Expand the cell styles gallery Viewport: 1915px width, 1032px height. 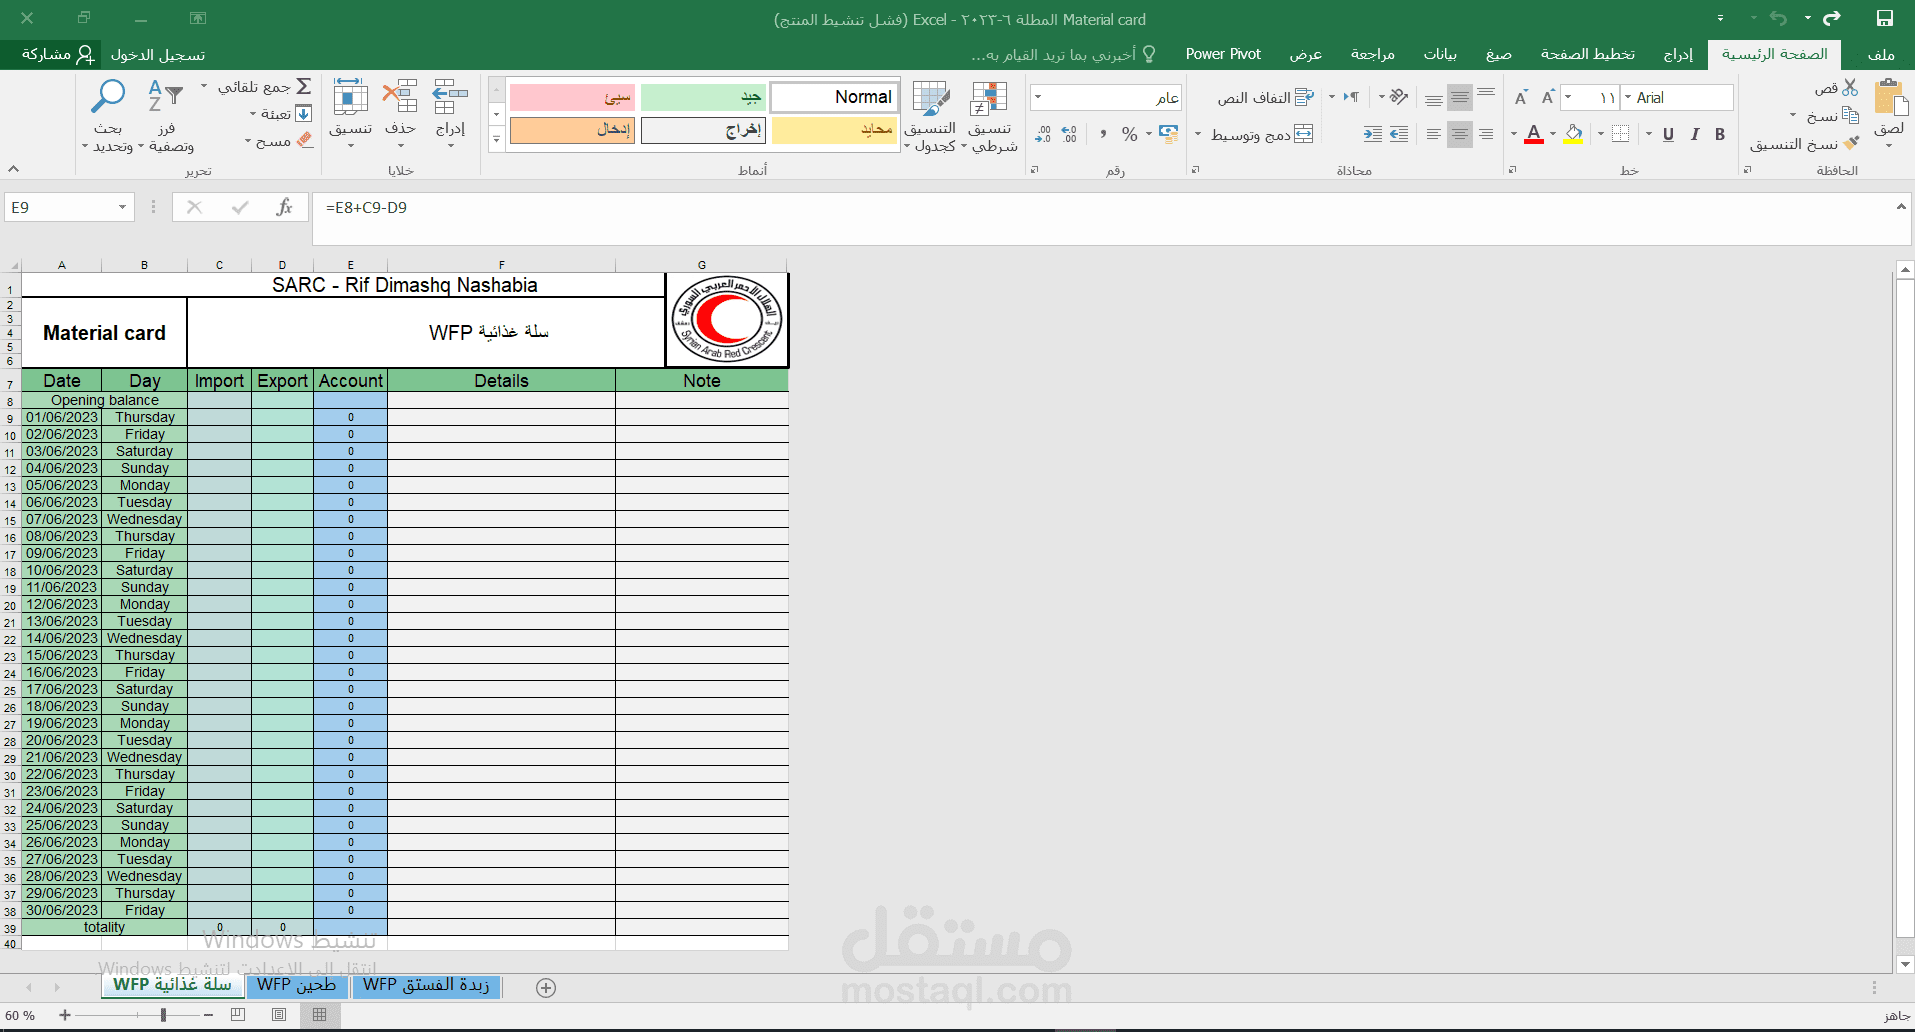[496, 139]
